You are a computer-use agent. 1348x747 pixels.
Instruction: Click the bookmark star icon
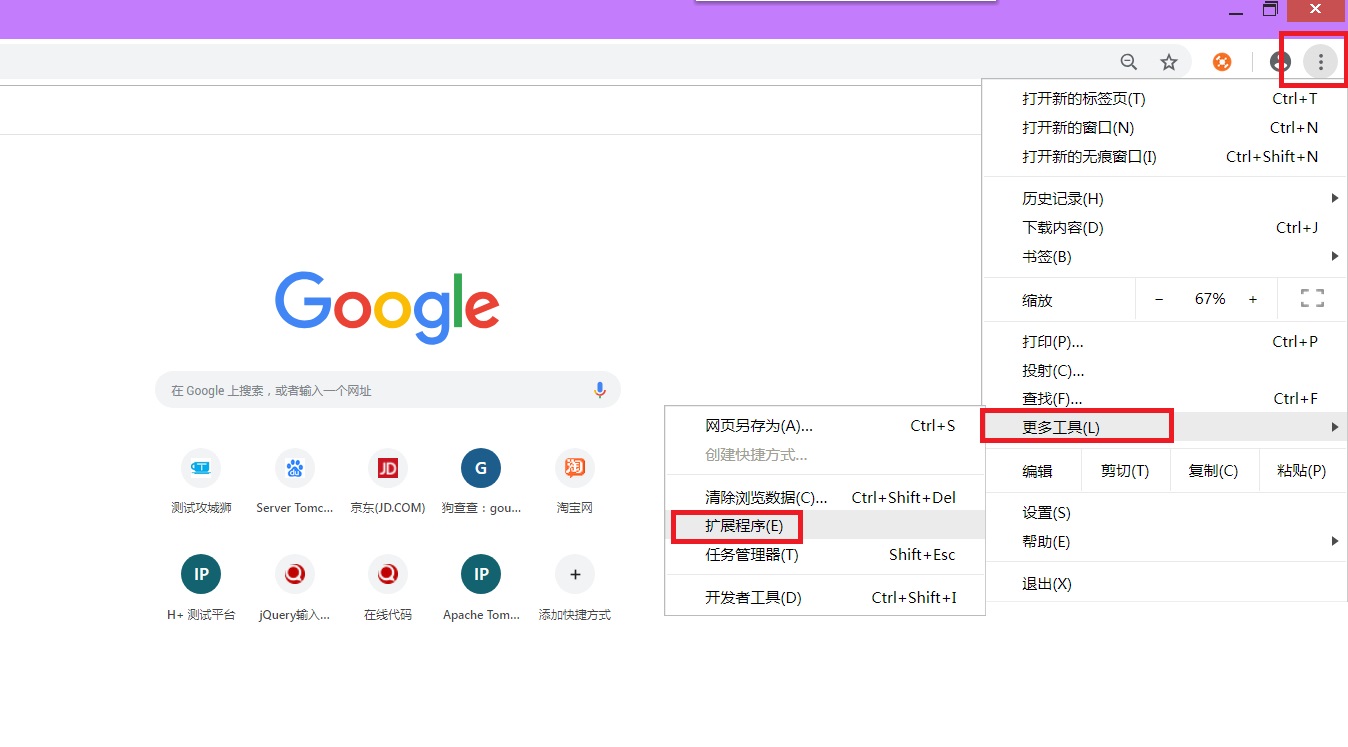pos(1169,62)
